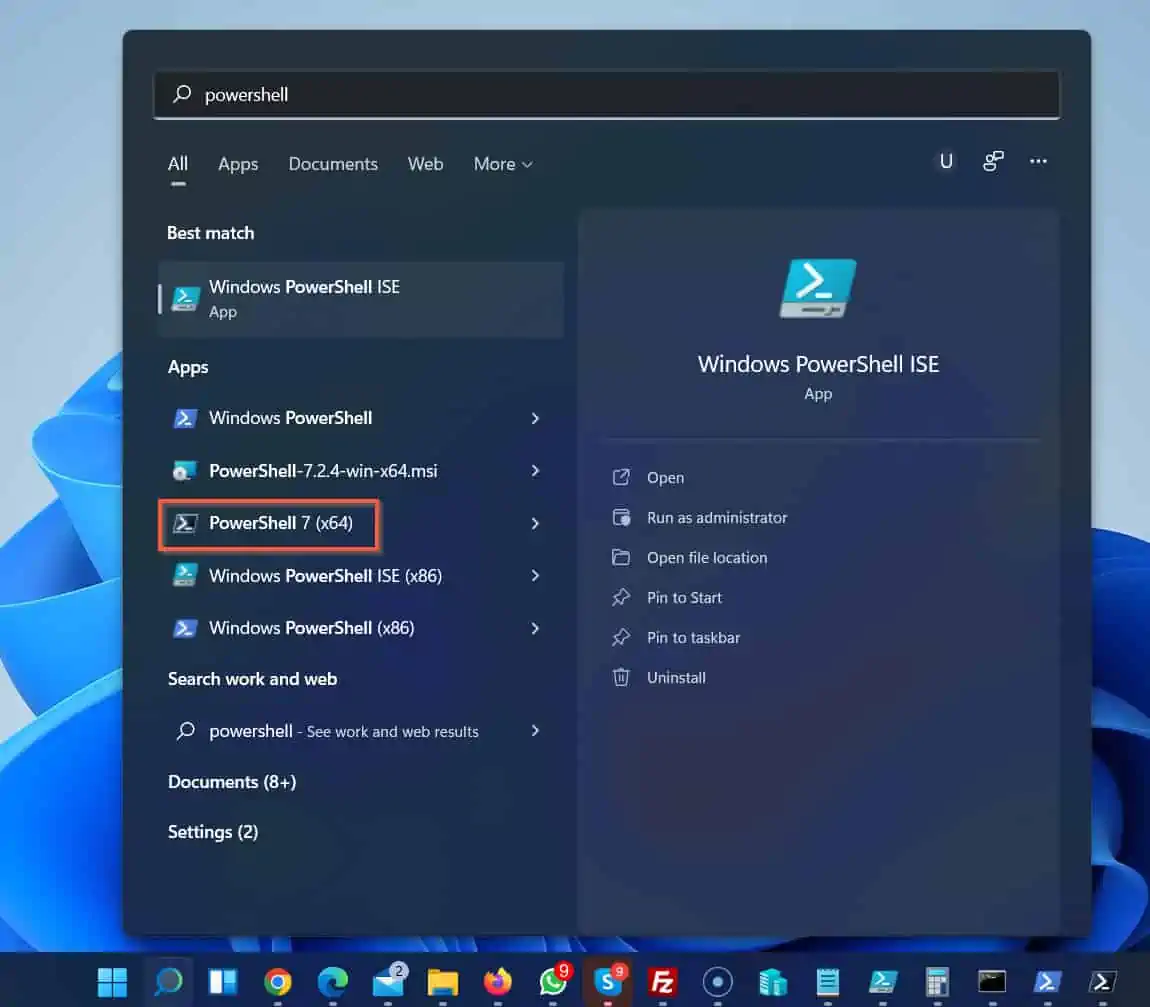Click the three-dot options icon in search
The image size is (1150, 1007).
[x=1038, y=161]
